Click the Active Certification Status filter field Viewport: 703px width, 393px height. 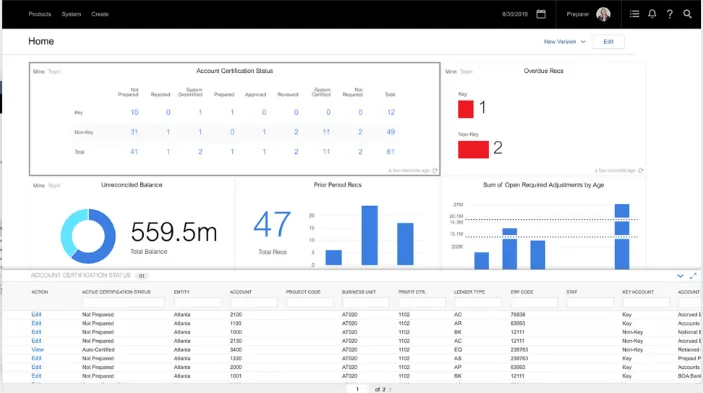(x=123, y=303)
